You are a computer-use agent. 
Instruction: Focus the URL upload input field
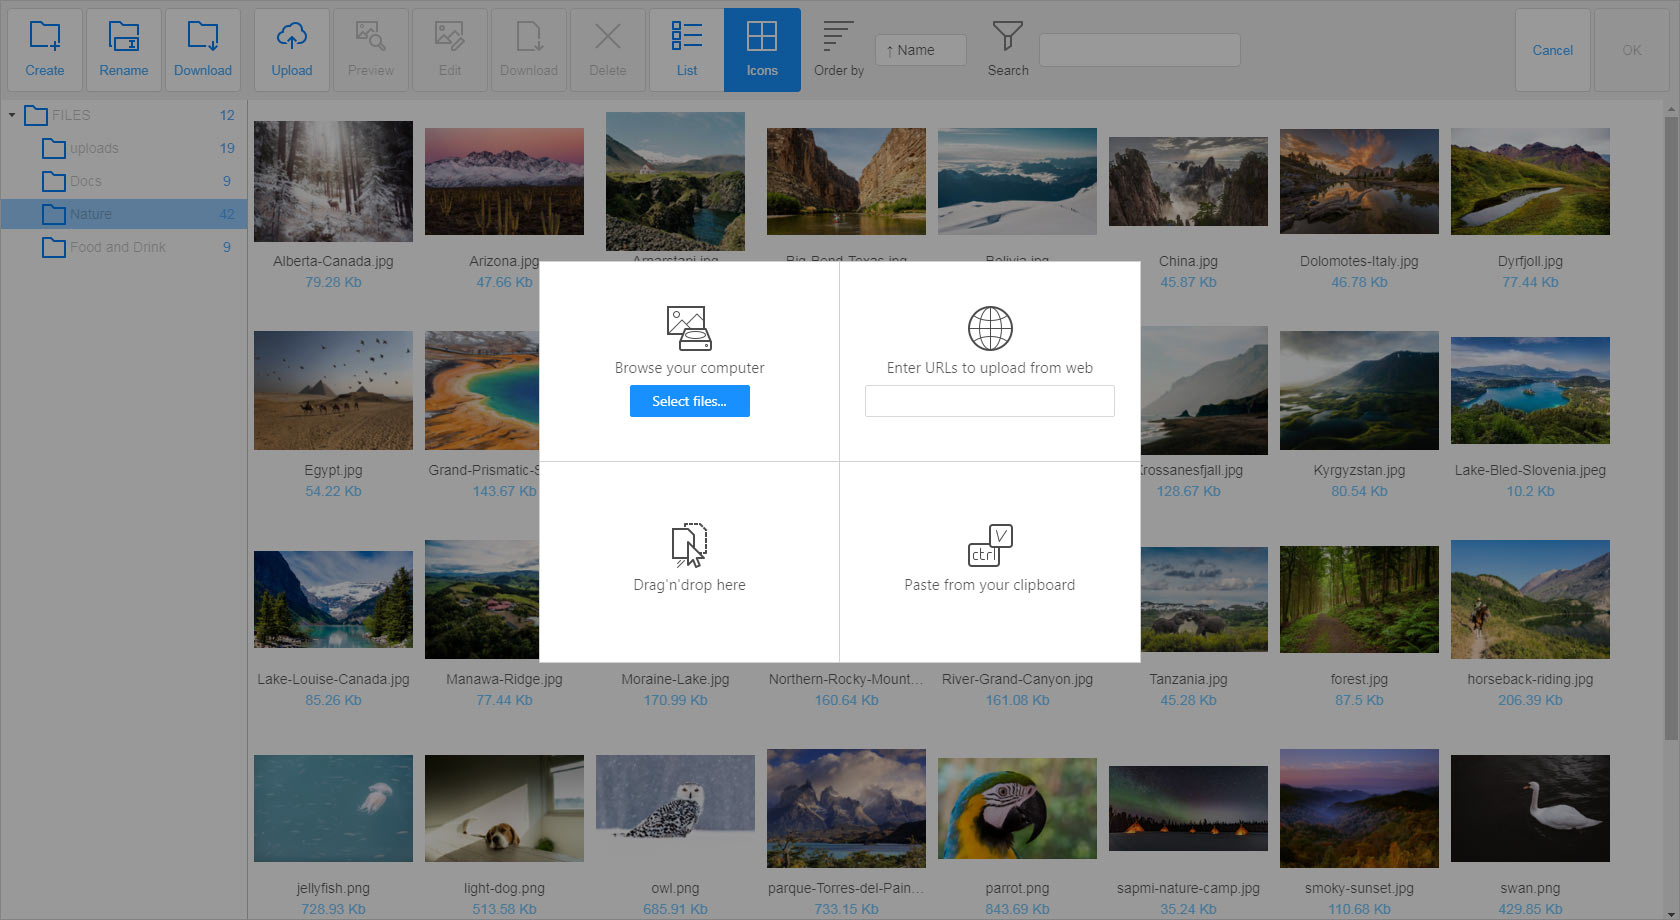tap(990, 401)
